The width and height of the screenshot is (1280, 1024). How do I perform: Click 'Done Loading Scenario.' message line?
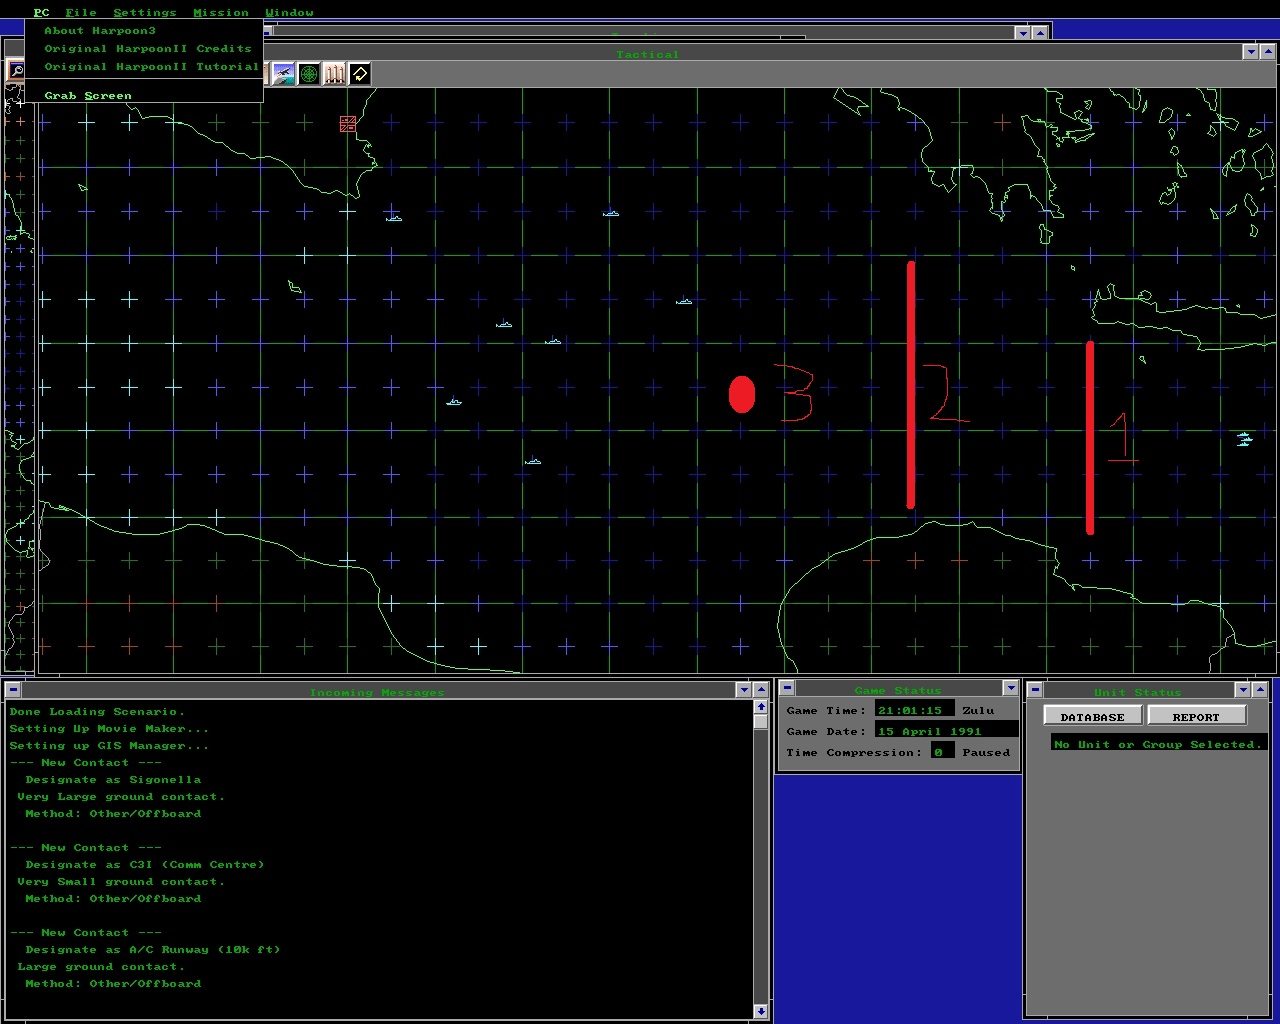point(97,712)
